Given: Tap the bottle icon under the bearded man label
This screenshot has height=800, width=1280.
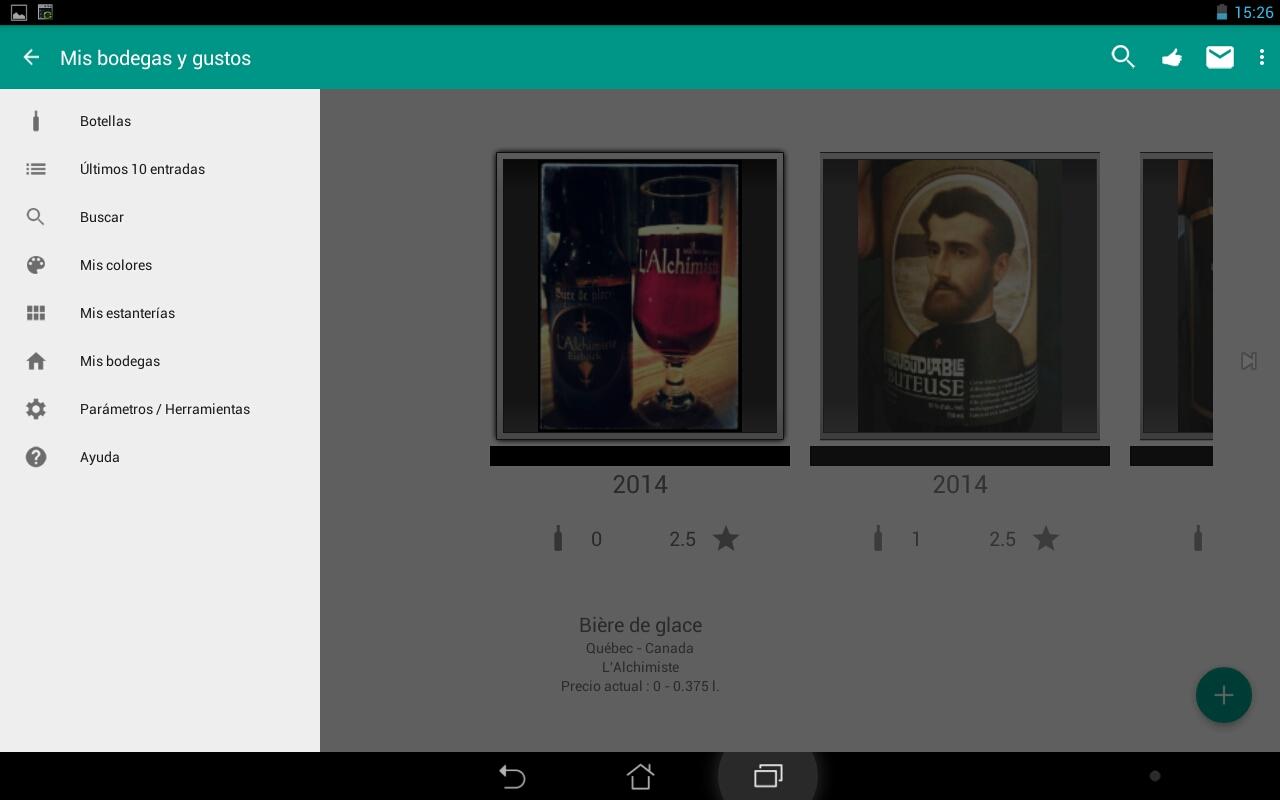Looking at the screenshot, I should tap(878, 539).
